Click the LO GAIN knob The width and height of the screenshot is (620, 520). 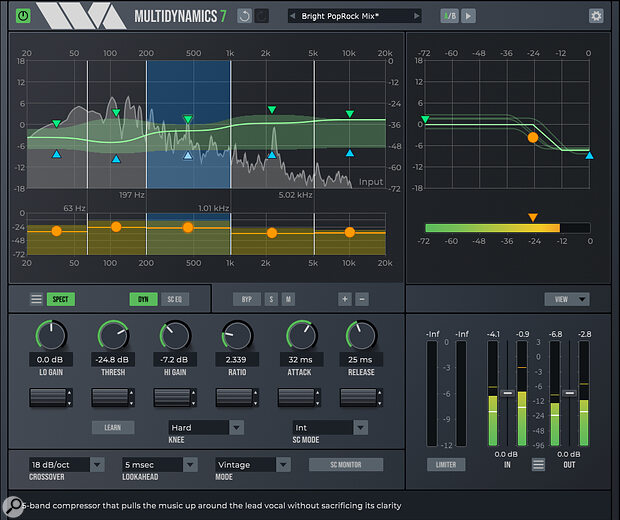[x=51, y=335]
